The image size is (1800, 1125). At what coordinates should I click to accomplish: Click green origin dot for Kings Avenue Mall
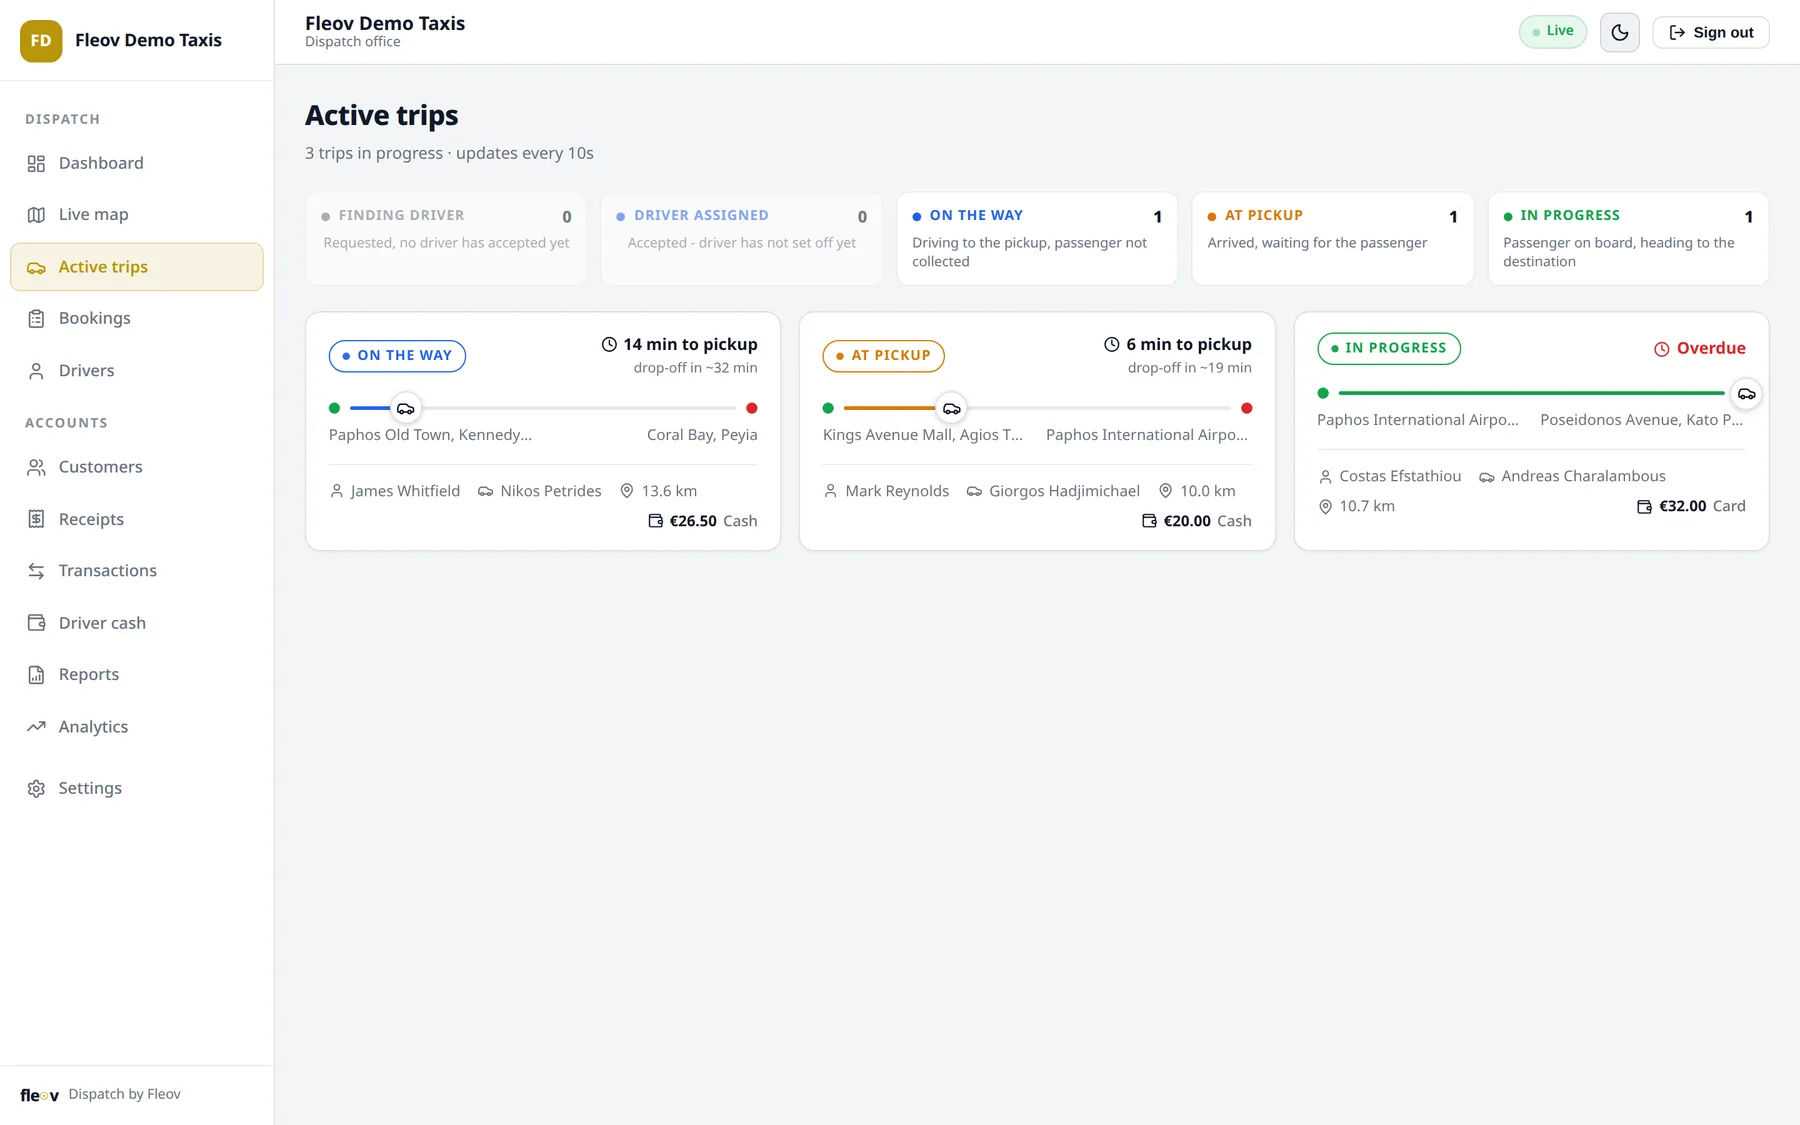point(828,408)
